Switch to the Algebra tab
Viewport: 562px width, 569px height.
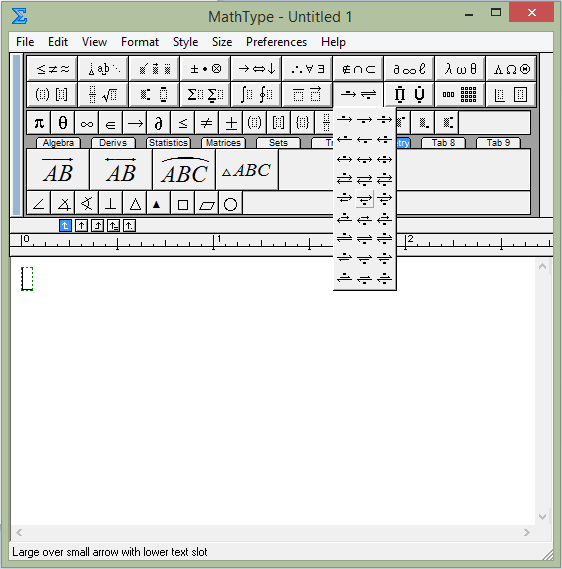click(x=58, y=143)
